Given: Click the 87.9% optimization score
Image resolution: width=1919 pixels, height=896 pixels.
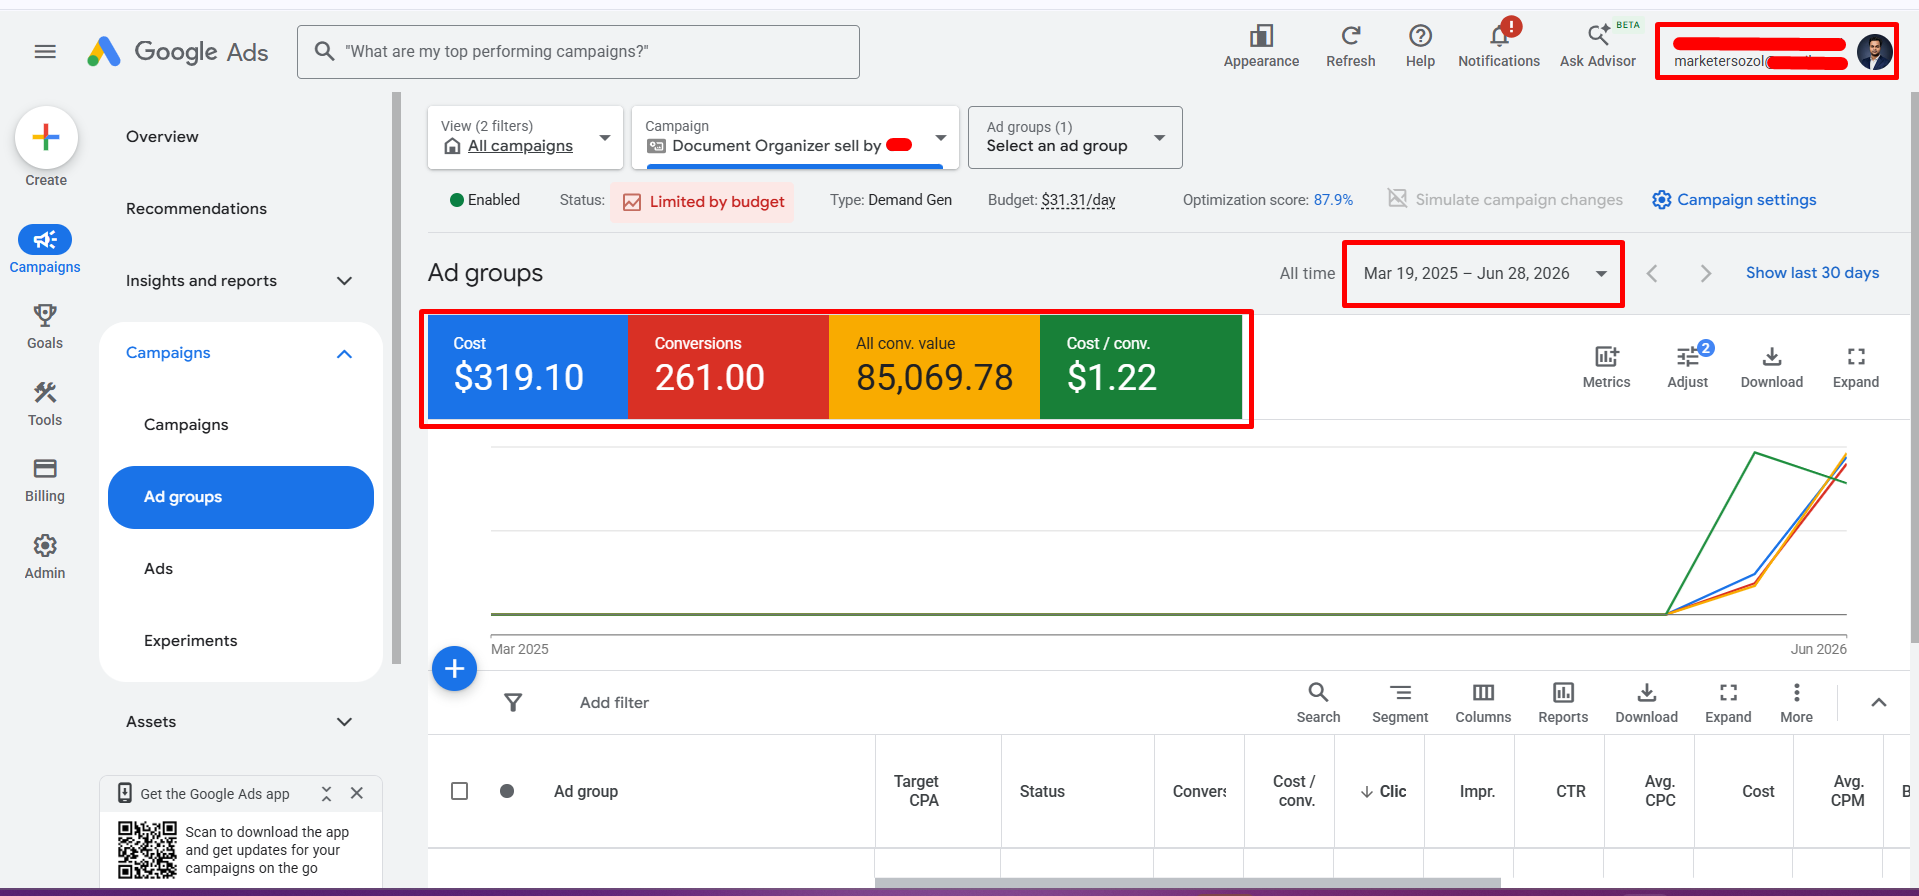Looking at the screenshot, I should 1333,200.
